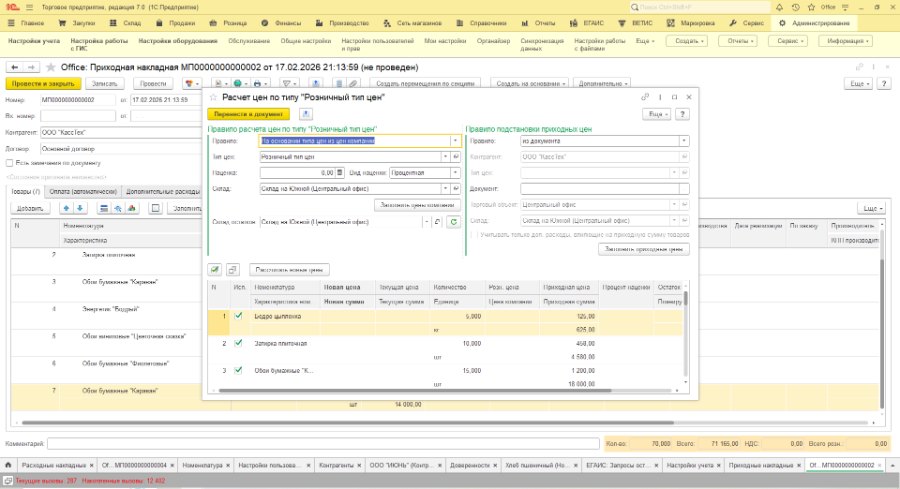Expand the Тип цен Розничный dropdown
This screenshot has width=900, height=489.
tap(445, 157)
